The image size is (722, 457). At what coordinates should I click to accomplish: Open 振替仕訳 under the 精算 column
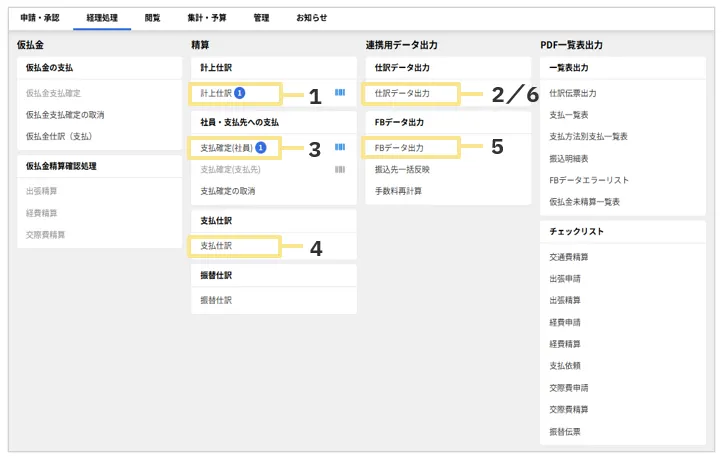click(216, 299)
